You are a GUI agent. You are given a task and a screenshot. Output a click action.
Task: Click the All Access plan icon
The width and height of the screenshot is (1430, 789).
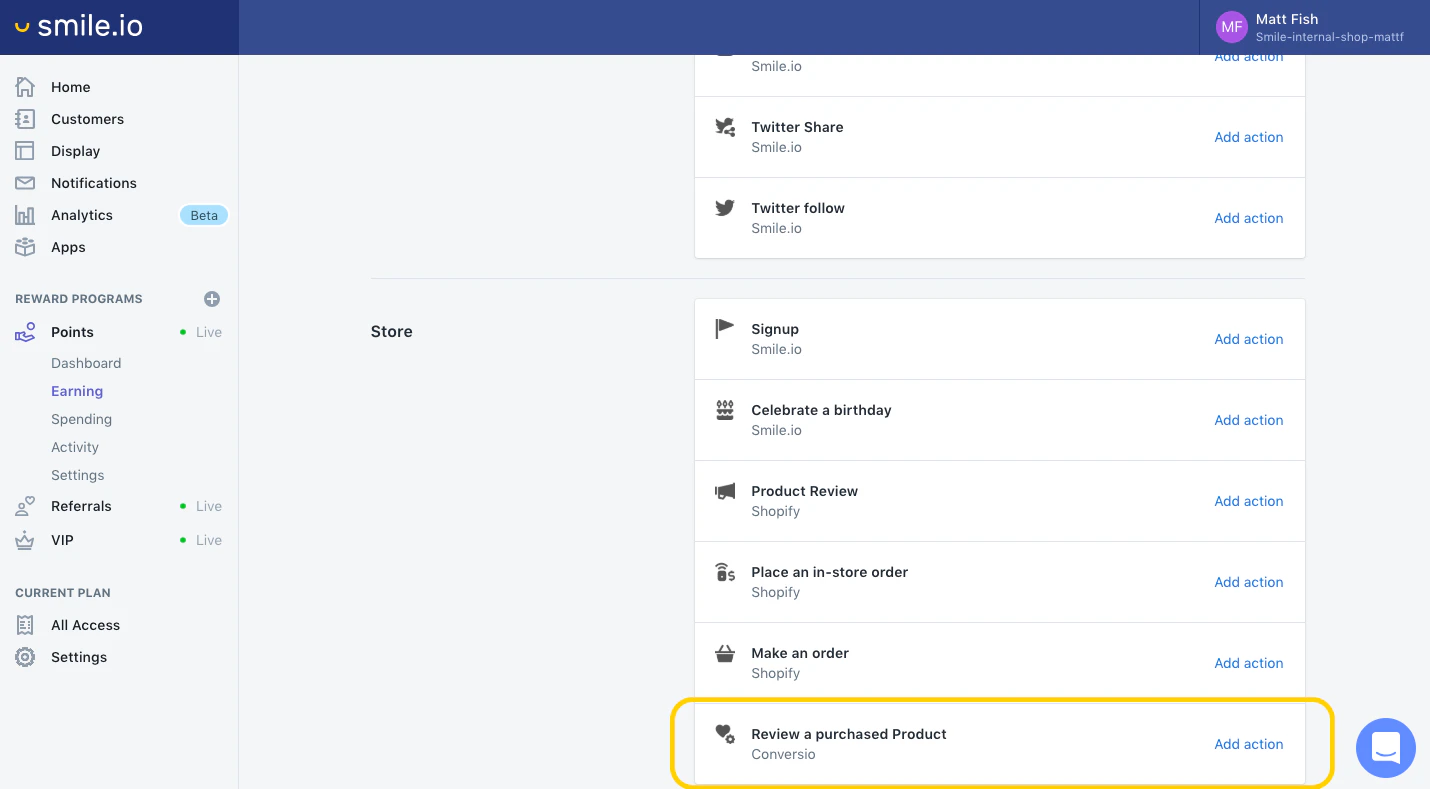click(x=25, y=625)
